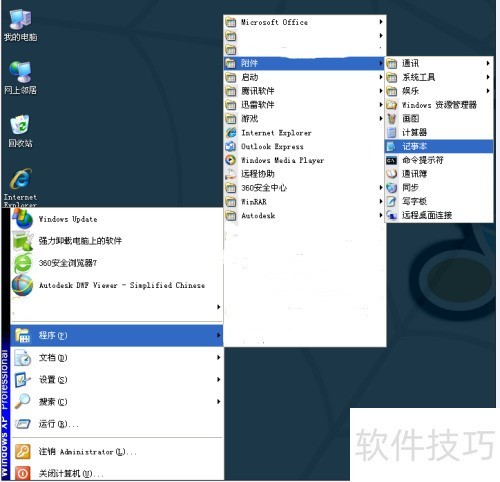
Task: Click the Internet Explorer icon in programs list
Action: (x=231, y=133)
